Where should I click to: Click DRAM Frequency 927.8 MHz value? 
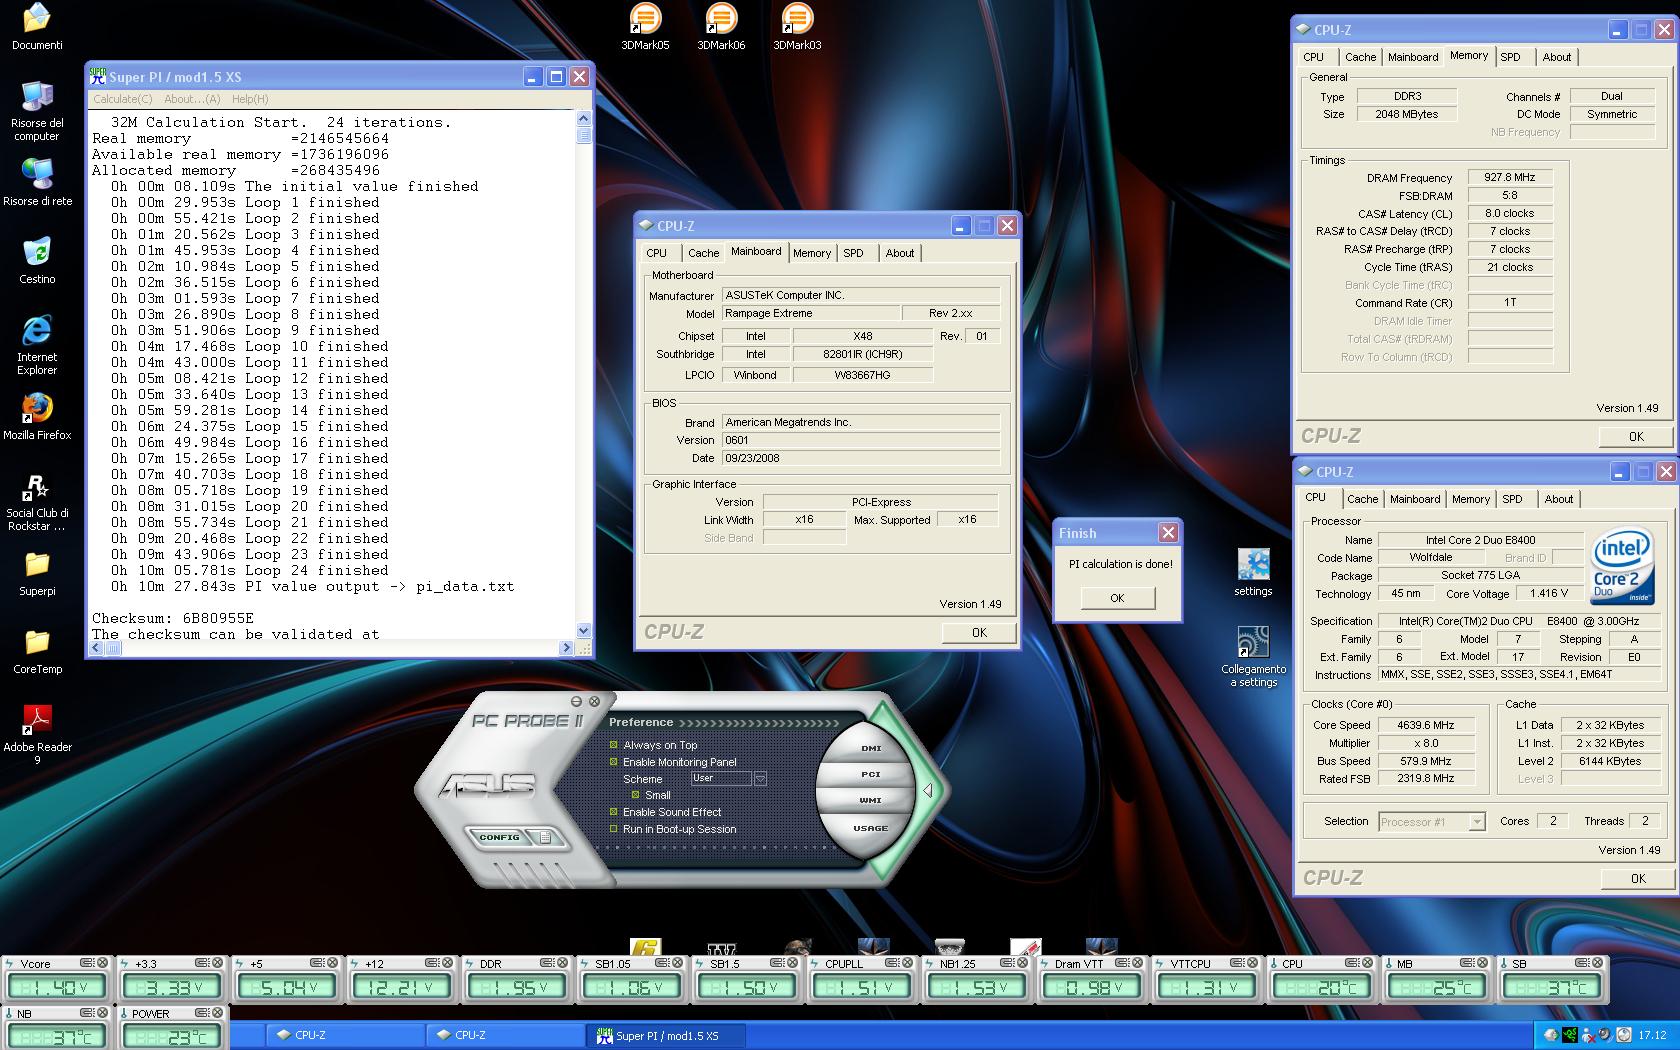click(1510, 177)
